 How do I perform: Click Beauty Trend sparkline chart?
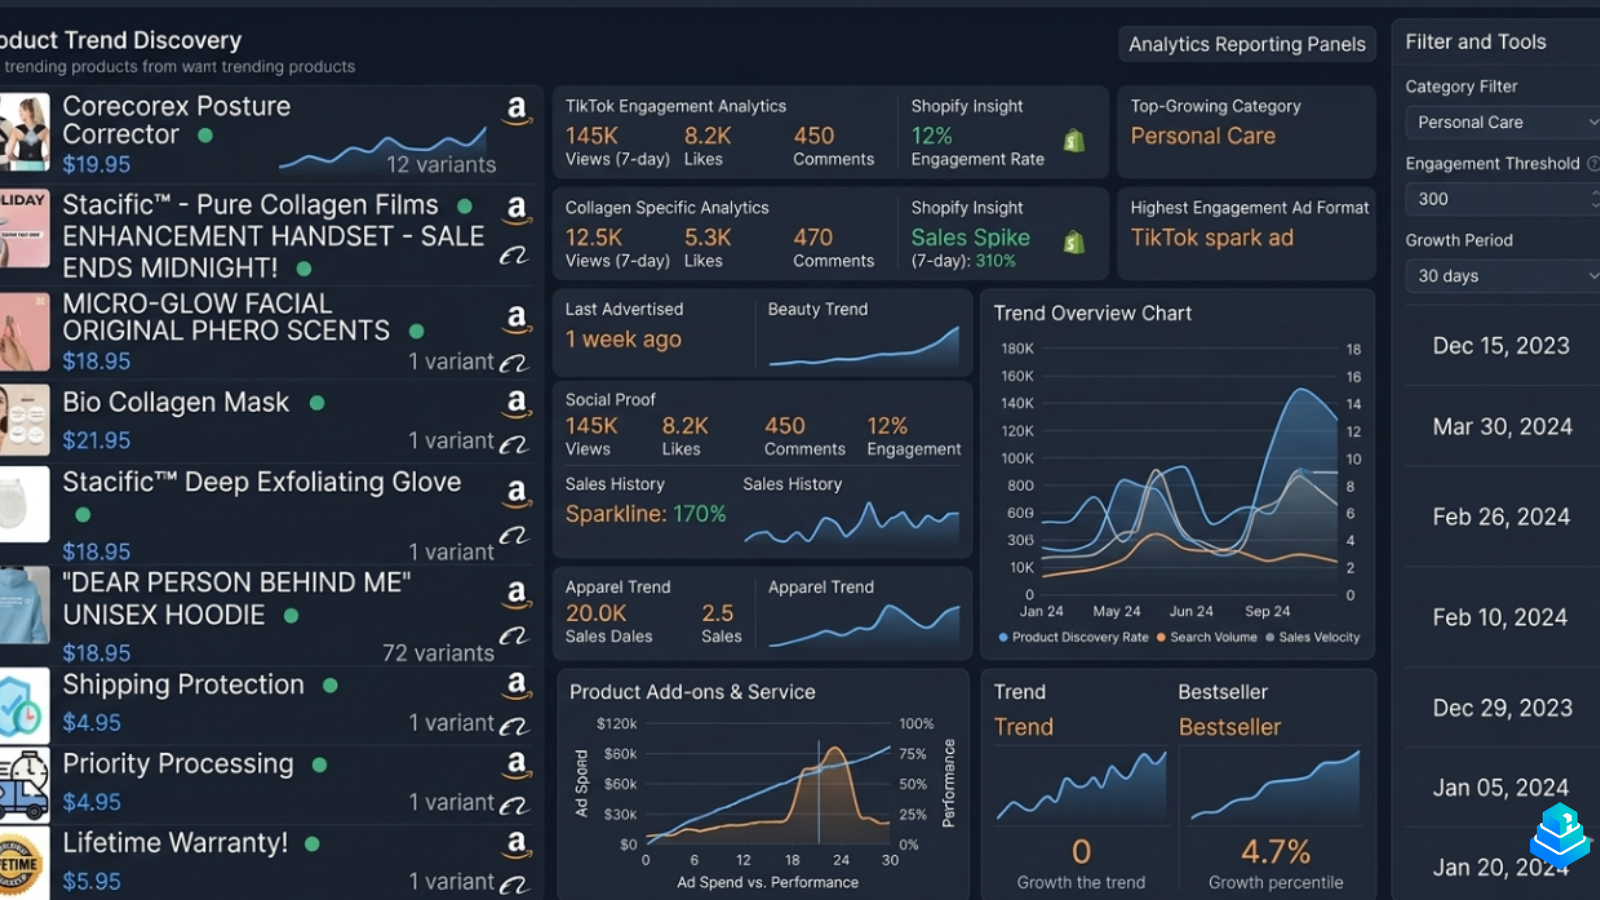pyautogui.click(x=863, y=347)
